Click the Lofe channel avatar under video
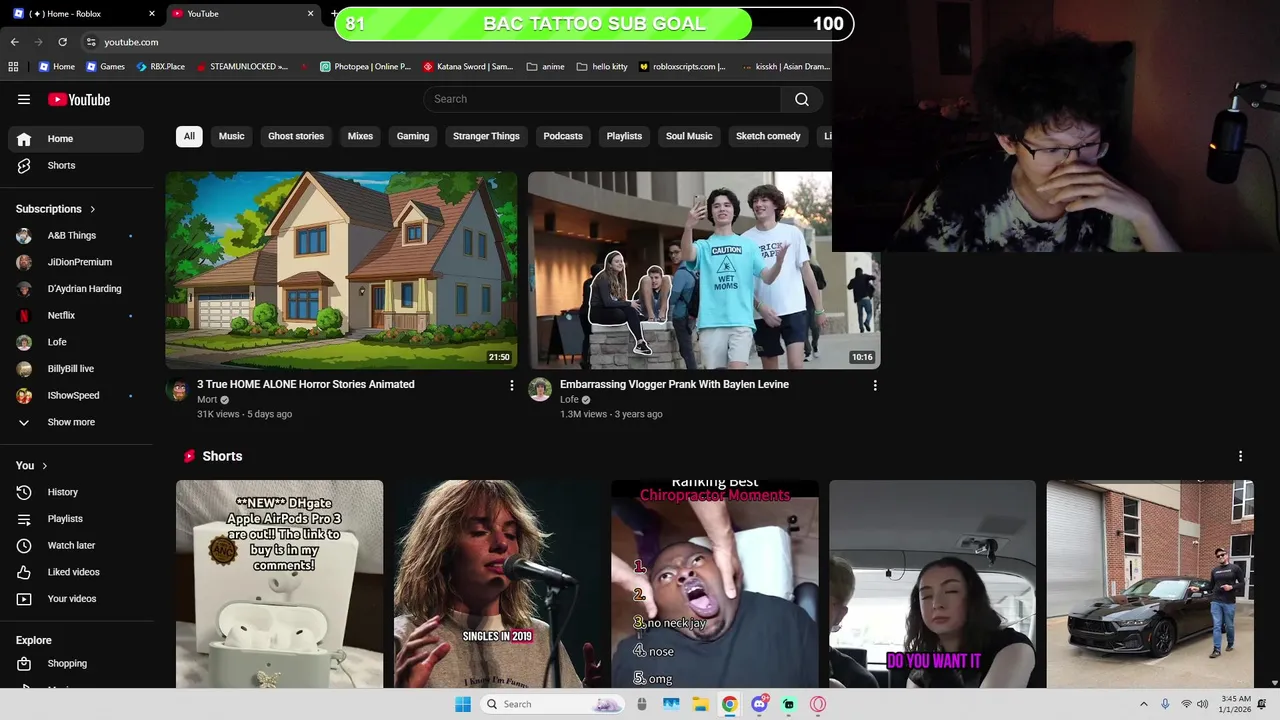1280x720 pixels. point(540,390)
